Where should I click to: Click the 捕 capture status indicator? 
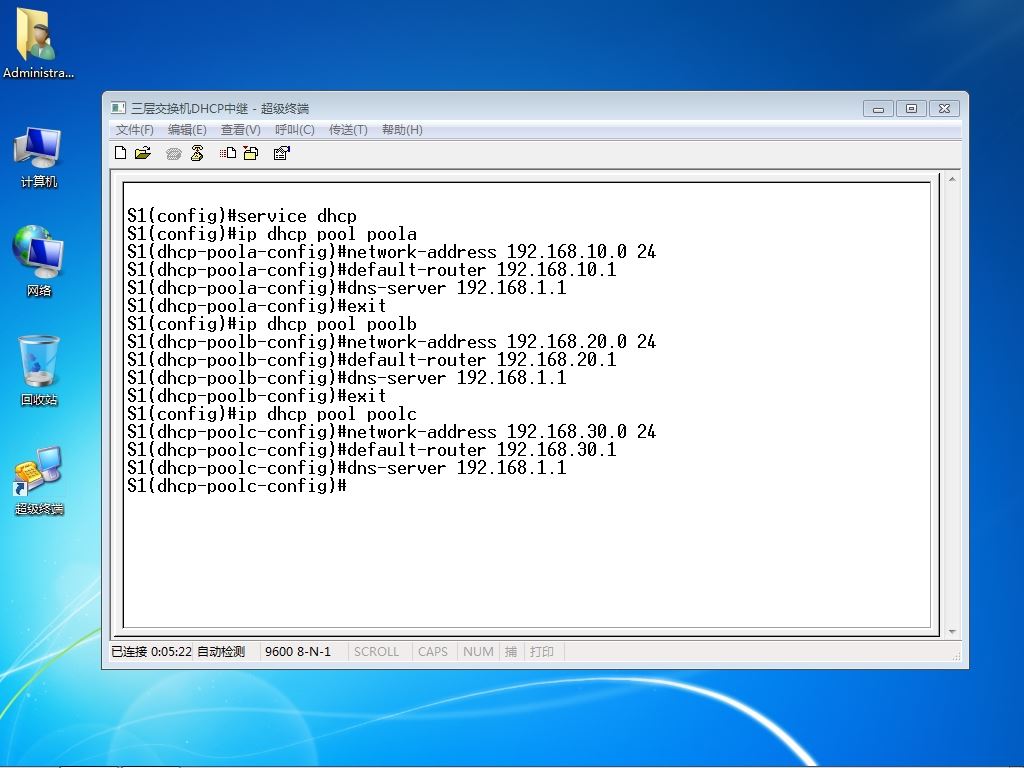click(x=511, y=652)
